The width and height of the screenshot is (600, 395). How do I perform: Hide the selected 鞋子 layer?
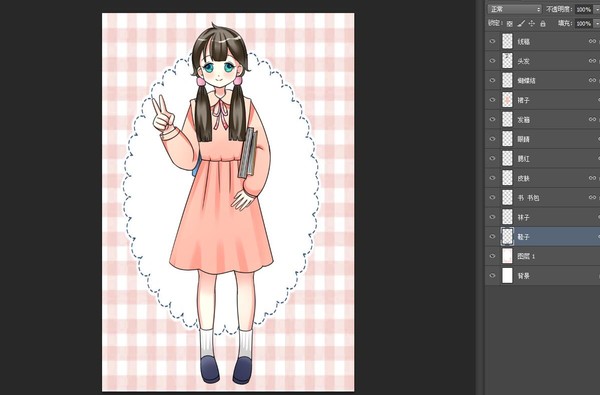492,237
